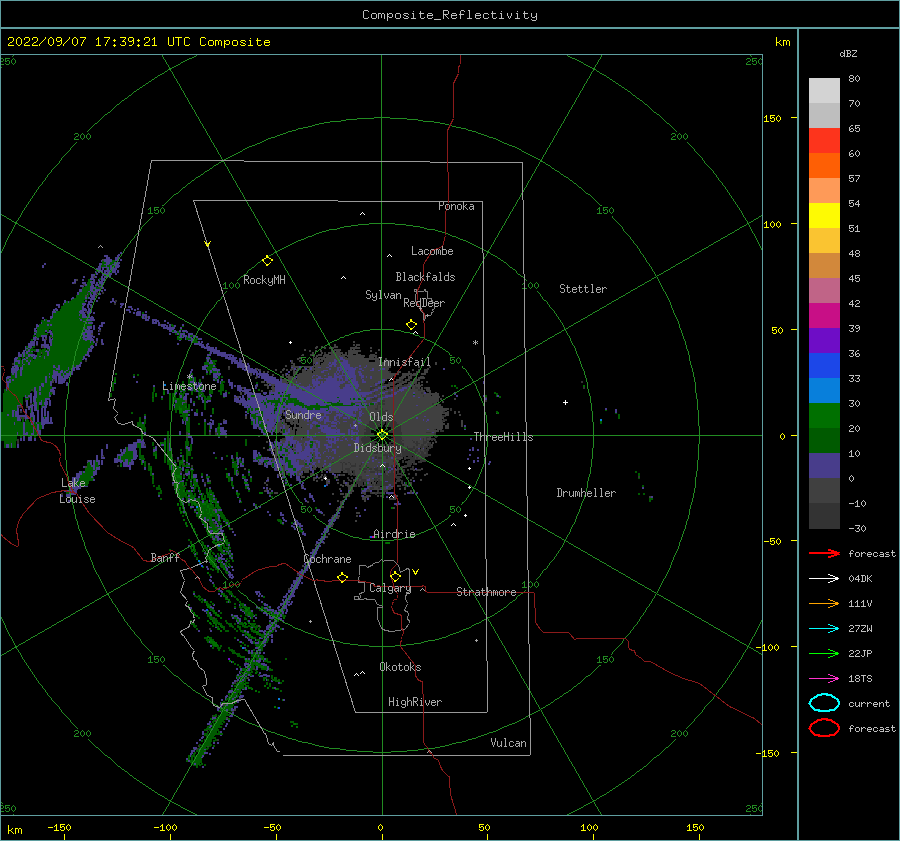
Task: Click the yellow radar site marker near Didsbury
Action: (x=382, y=435)
